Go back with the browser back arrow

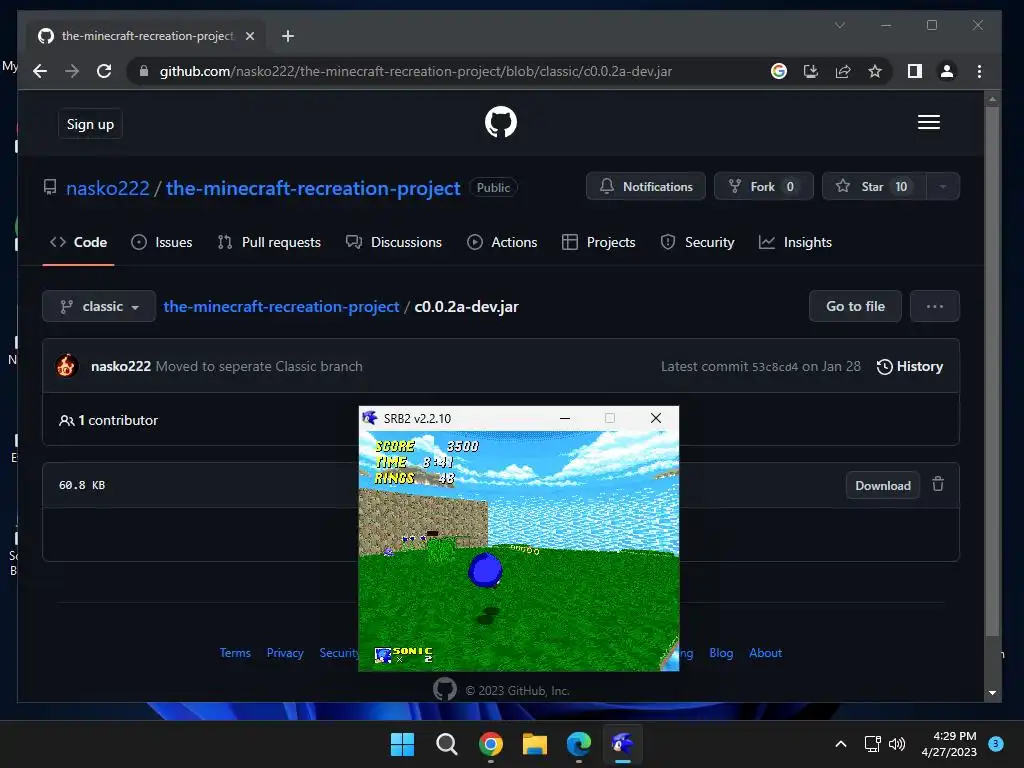[40, 71]
